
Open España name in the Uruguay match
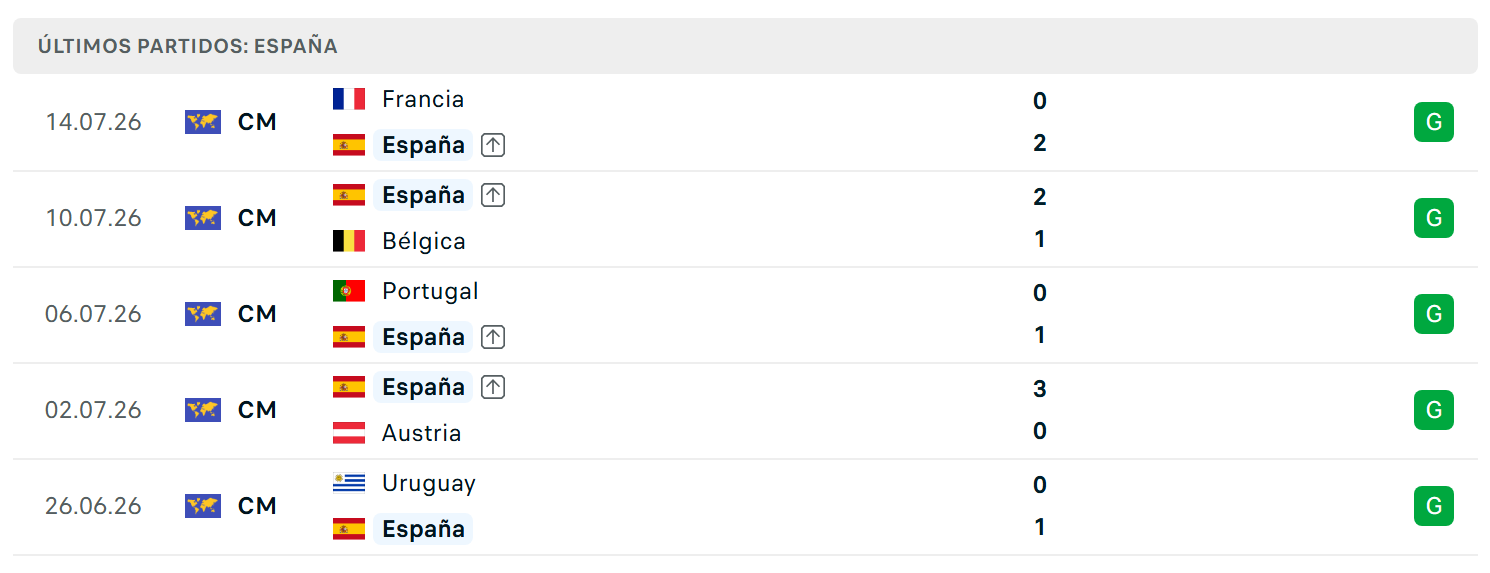coord(423,529)
